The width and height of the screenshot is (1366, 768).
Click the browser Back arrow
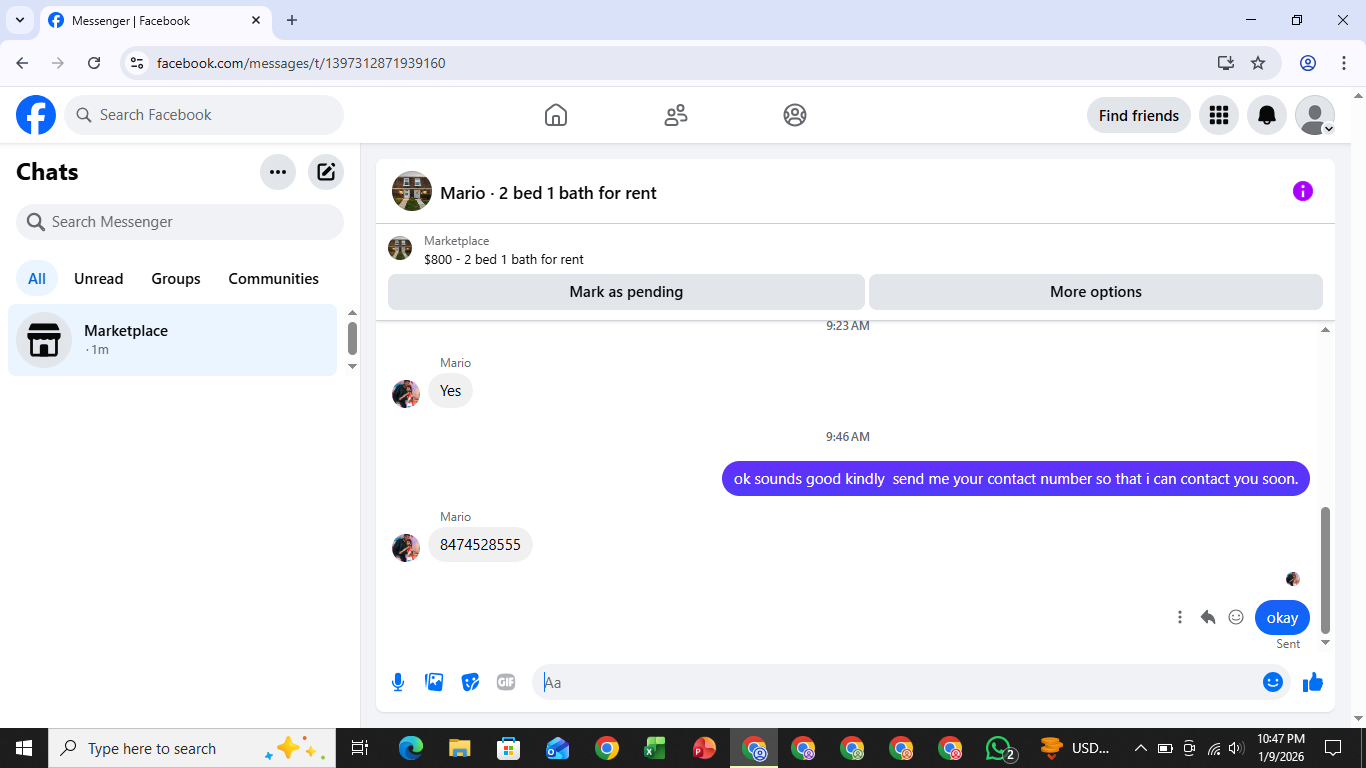22,63
